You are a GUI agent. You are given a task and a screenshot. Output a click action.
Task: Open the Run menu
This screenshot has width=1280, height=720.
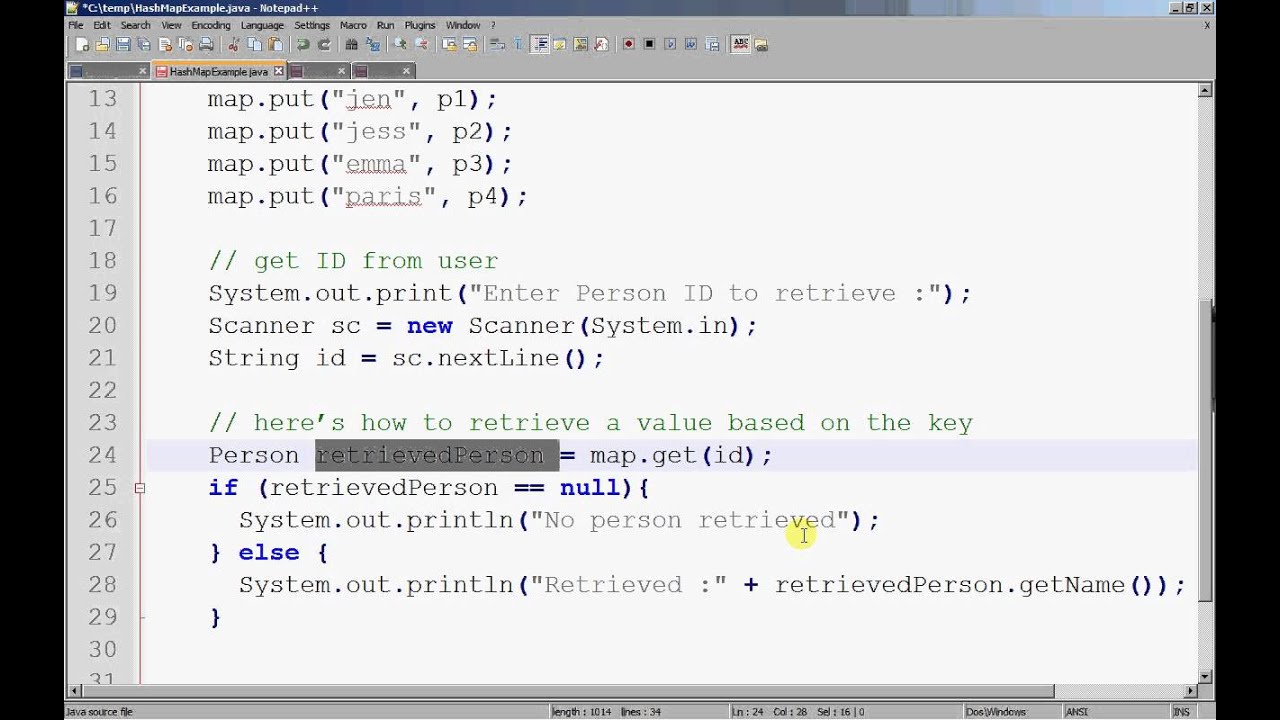point(385,25)
